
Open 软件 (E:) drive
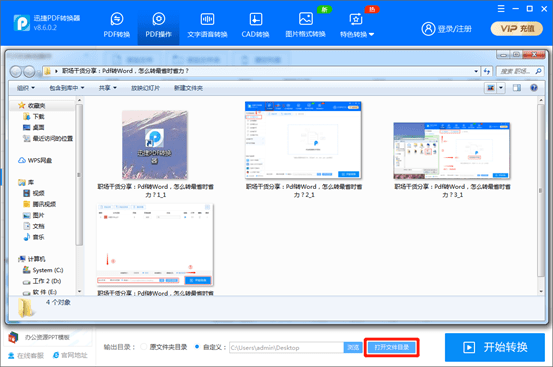tap(40, 292)
